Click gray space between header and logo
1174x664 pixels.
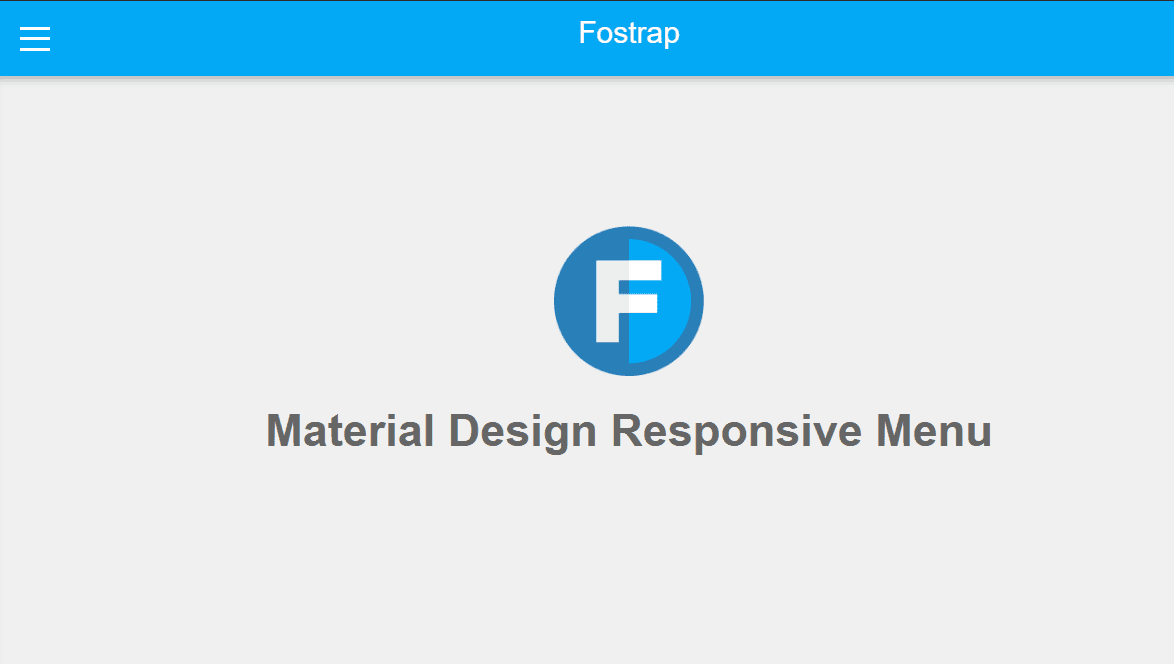tap(629, 150)
